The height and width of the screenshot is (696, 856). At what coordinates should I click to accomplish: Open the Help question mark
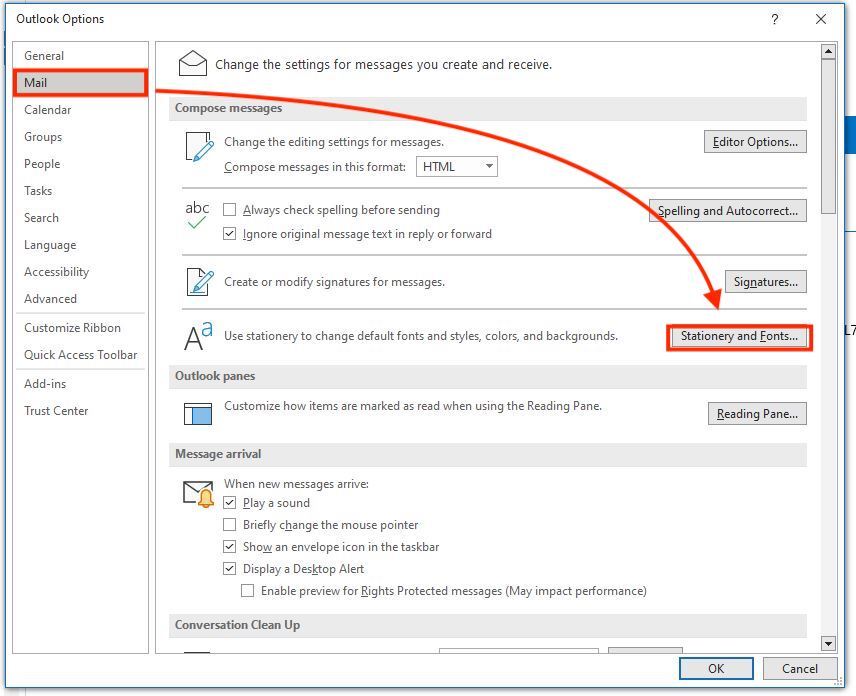click(x=775, y=19)
